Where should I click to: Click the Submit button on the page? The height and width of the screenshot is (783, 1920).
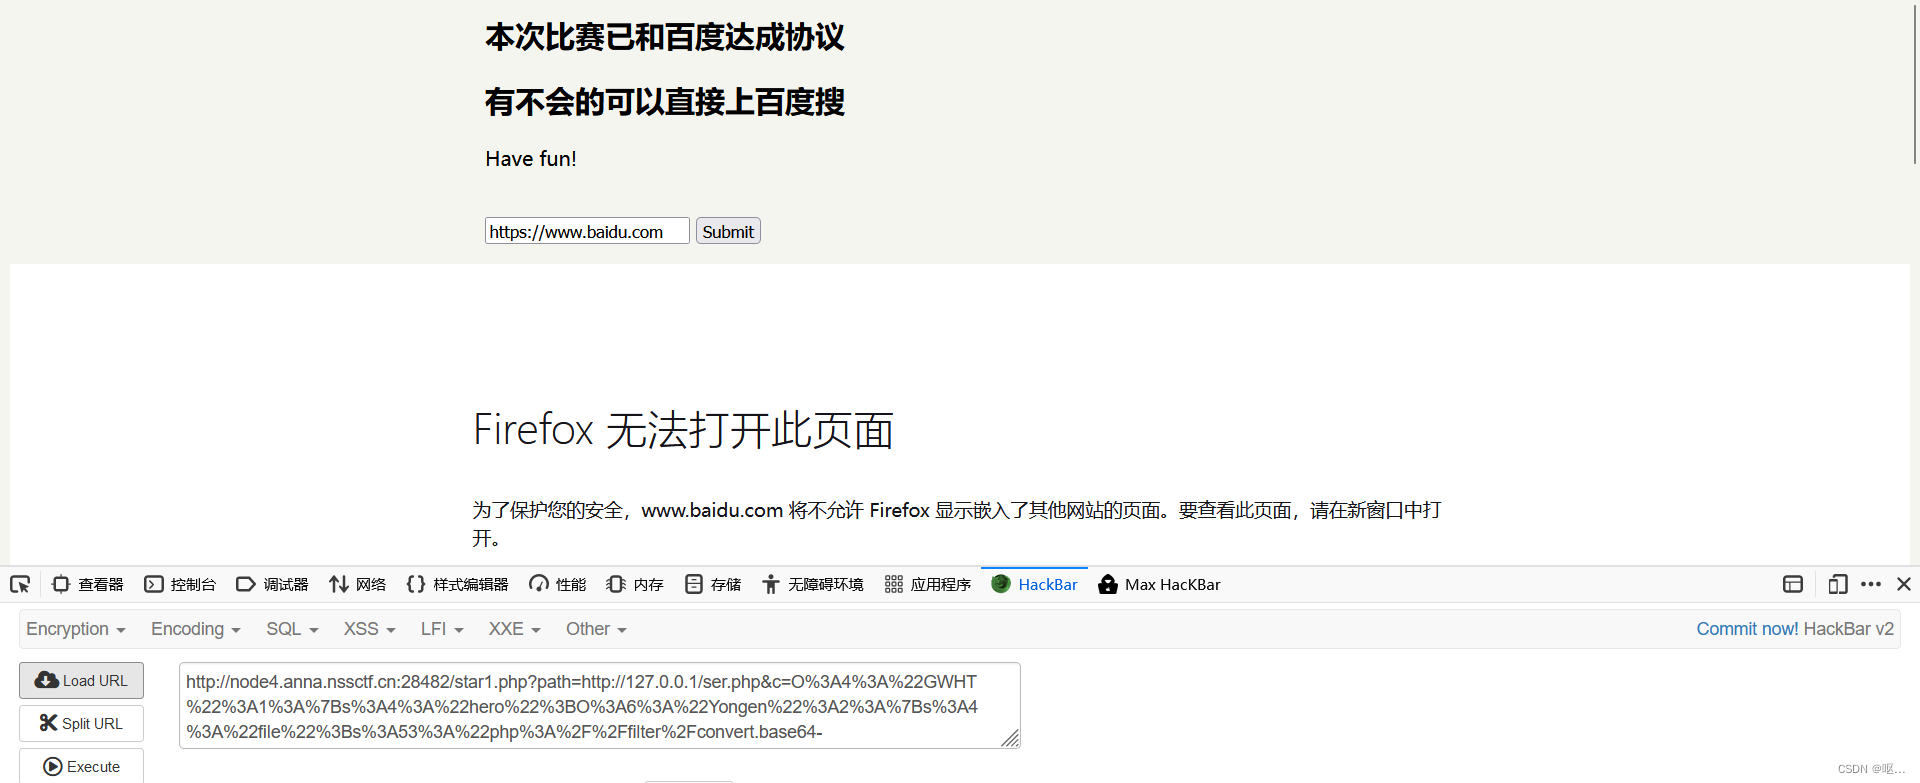coord(728,231)
